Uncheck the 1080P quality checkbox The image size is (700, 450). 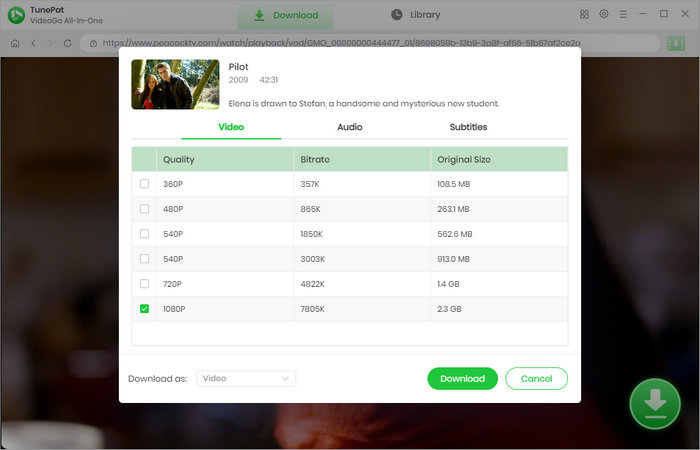tap(144, 308)
